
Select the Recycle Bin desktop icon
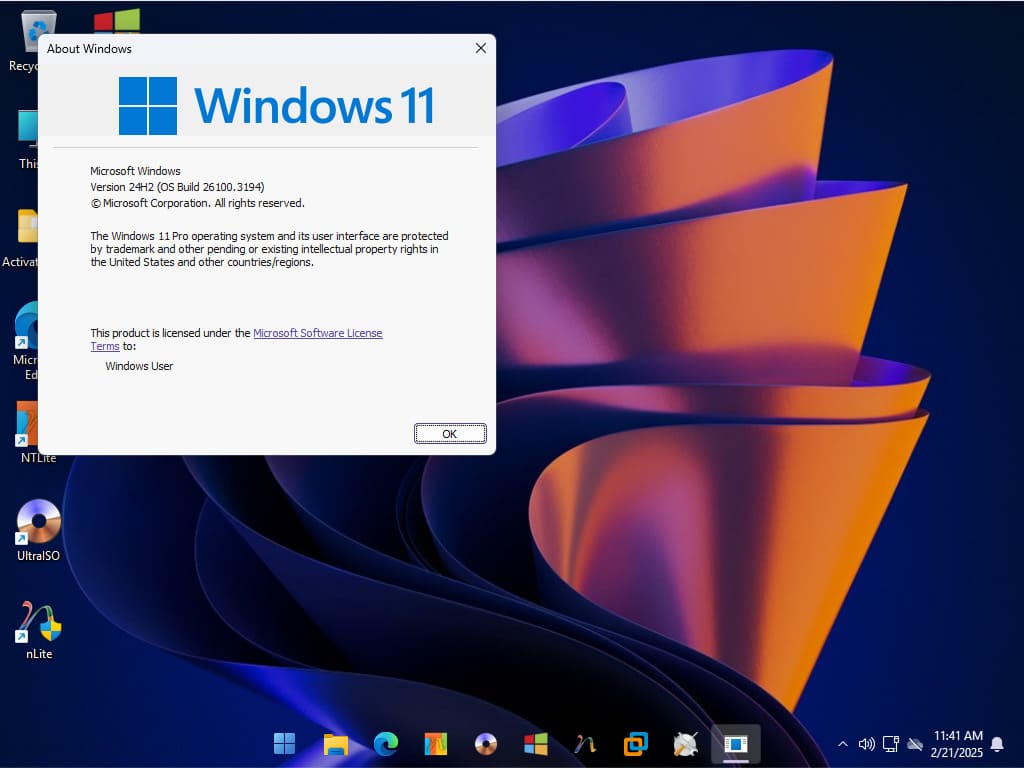click(25, 40)
